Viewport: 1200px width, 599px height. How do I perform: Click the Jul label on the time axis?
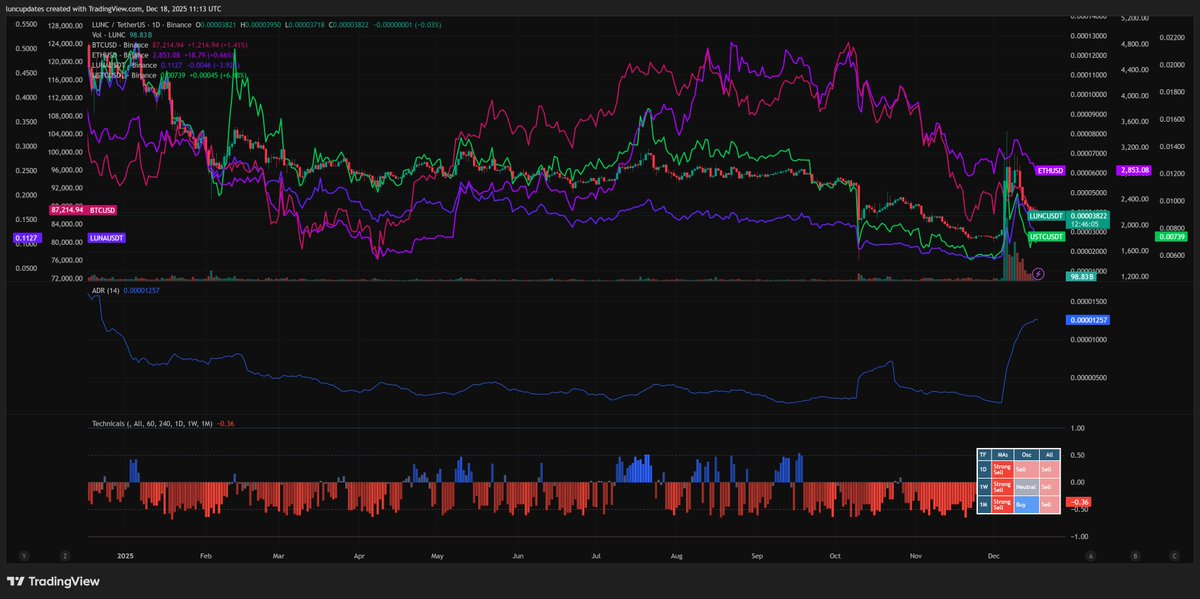[x=595, y=555]
